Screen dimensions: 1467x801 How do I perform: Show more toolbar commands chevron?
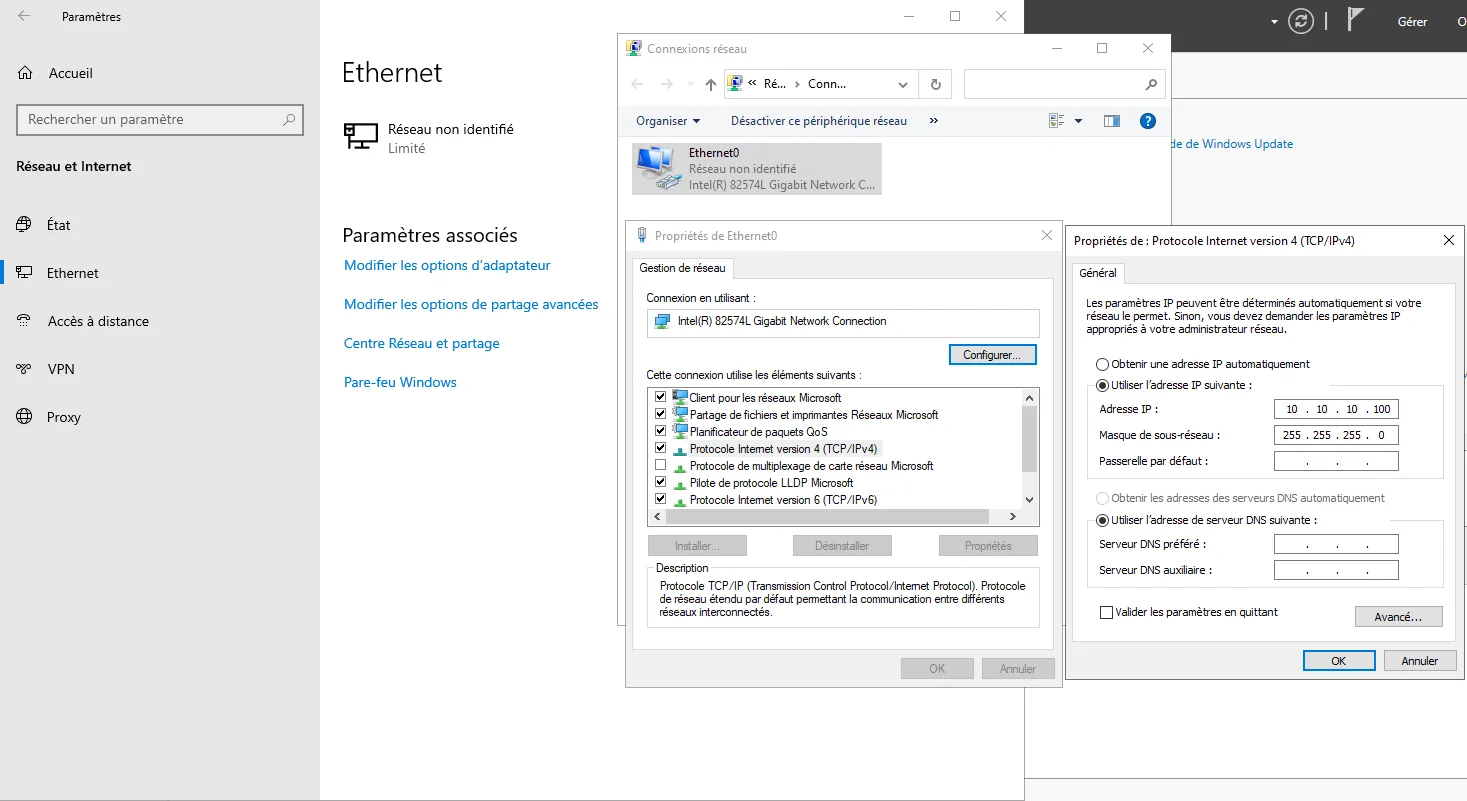934,121
